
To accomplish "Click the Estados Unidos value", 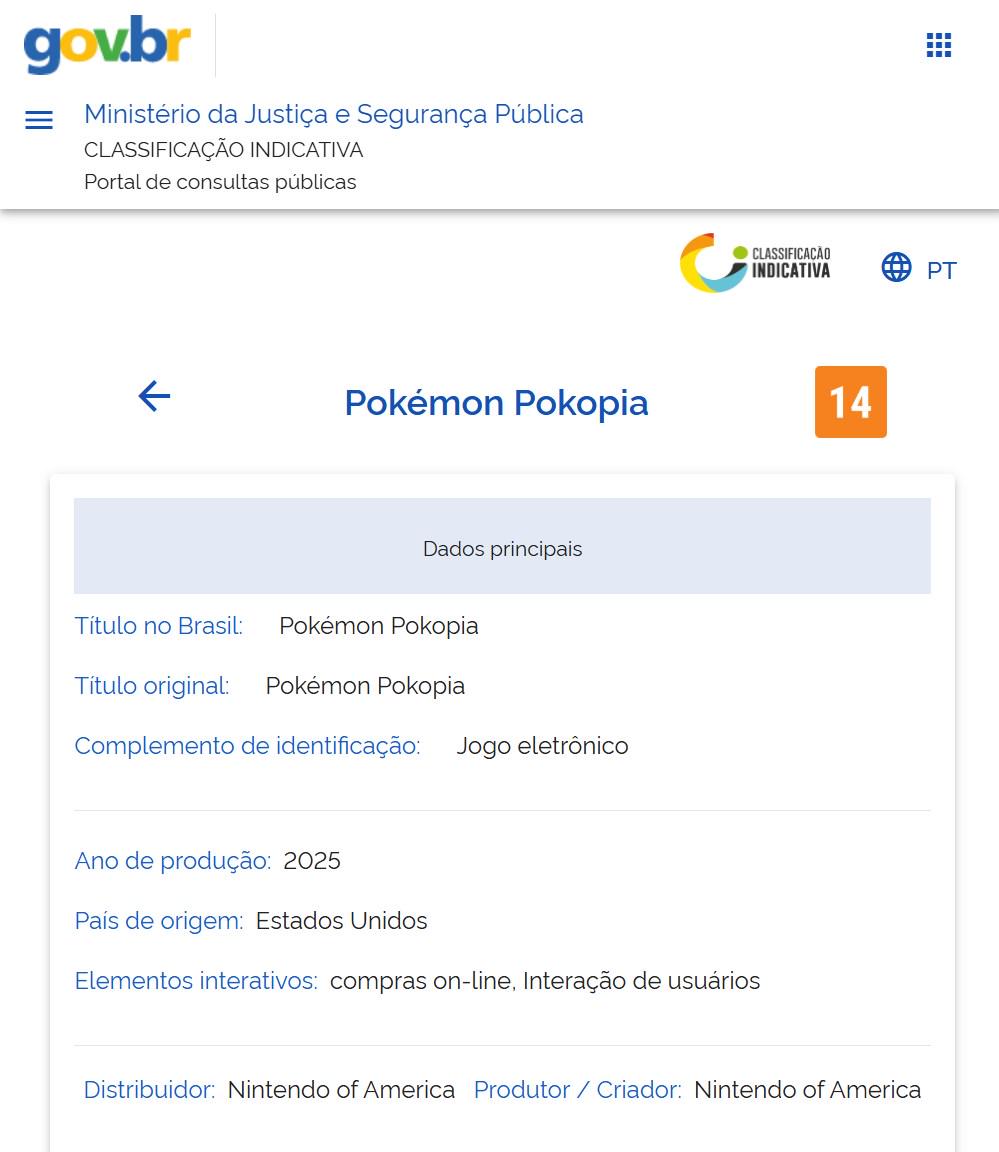I will [342, 921].
